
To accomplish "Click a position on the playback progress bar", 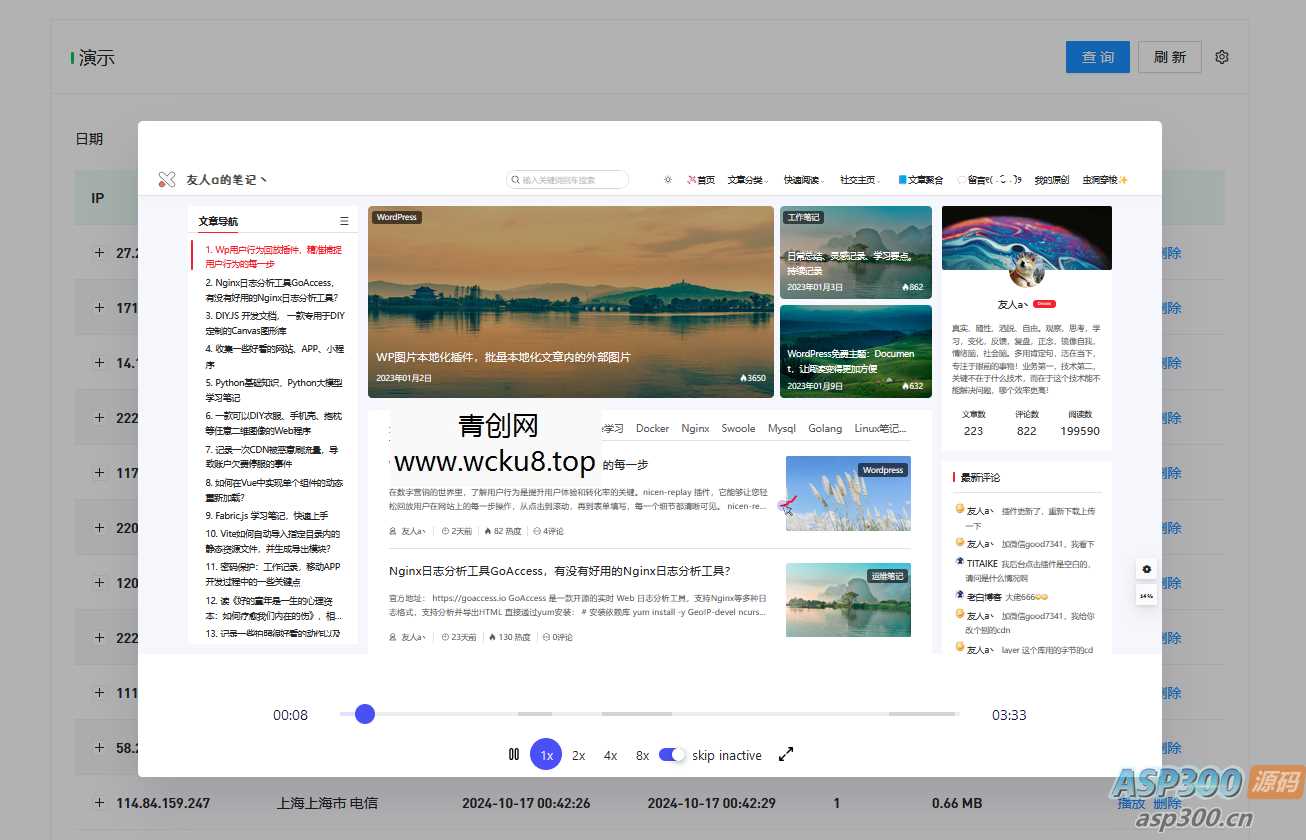I will pos(650,713).
